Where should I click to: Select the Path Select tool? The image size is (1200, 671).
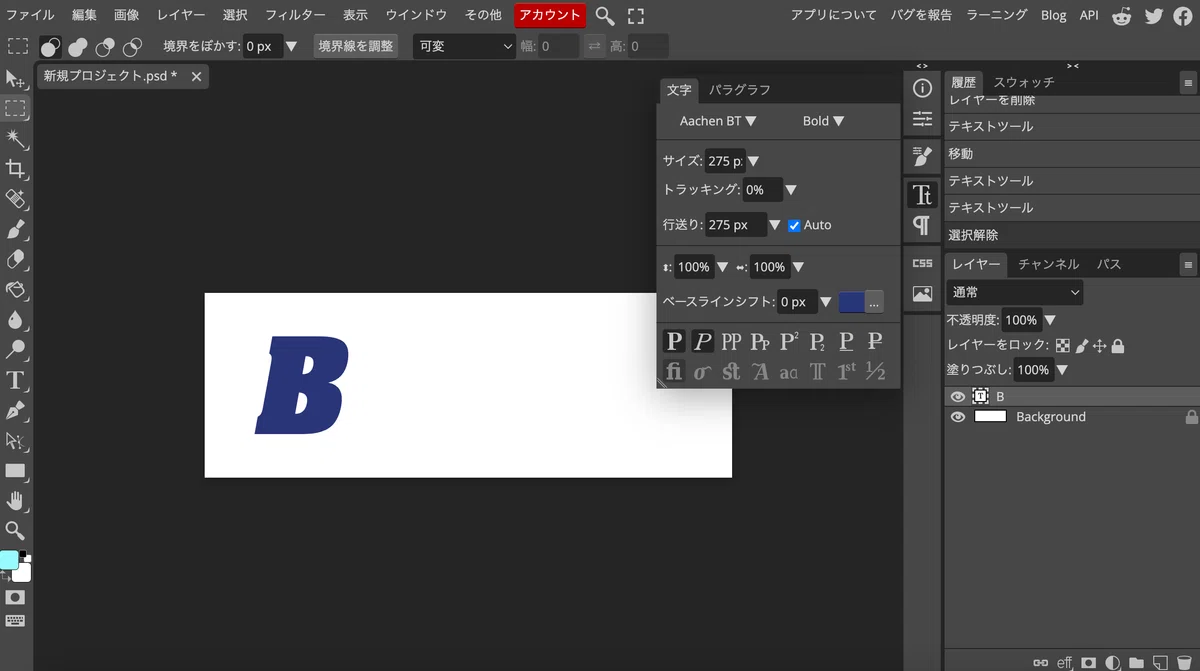15,440
